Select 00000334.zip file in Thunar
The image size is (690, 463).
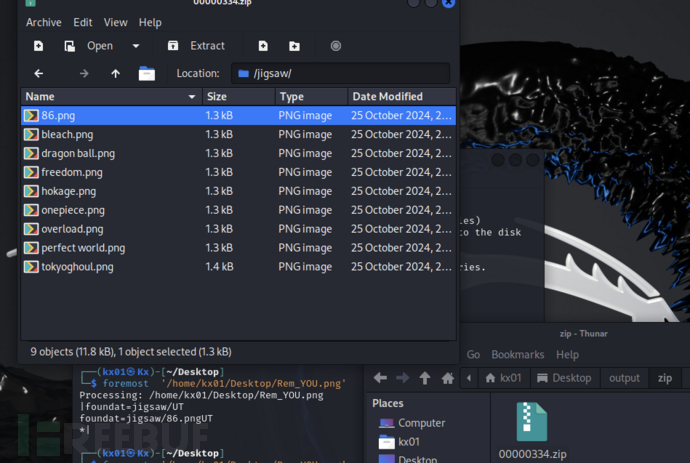pyautogui.click(x=531, y=432)
